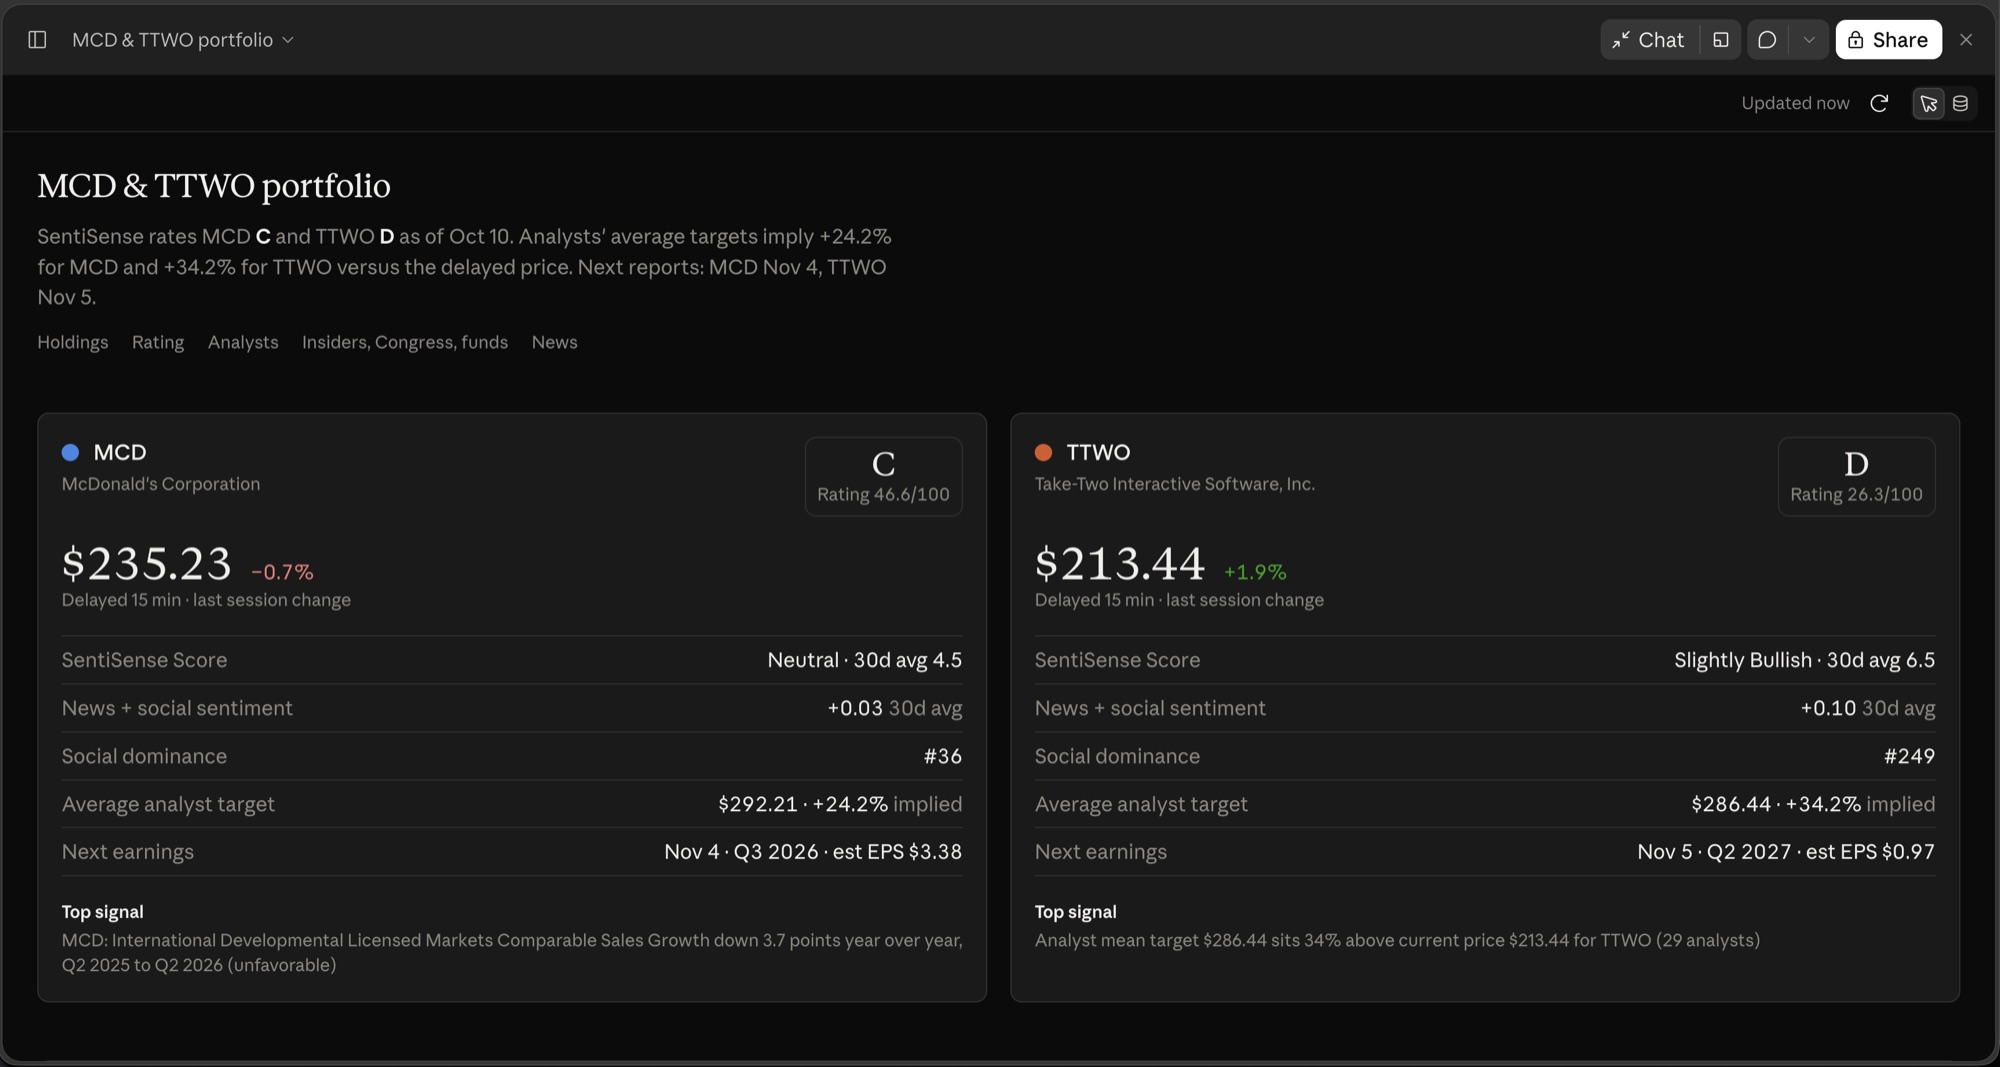The image size is (2000, 1067).
Task: Click 'Neutral · 30d avg 4.5' value
Action: coord(865,660)
